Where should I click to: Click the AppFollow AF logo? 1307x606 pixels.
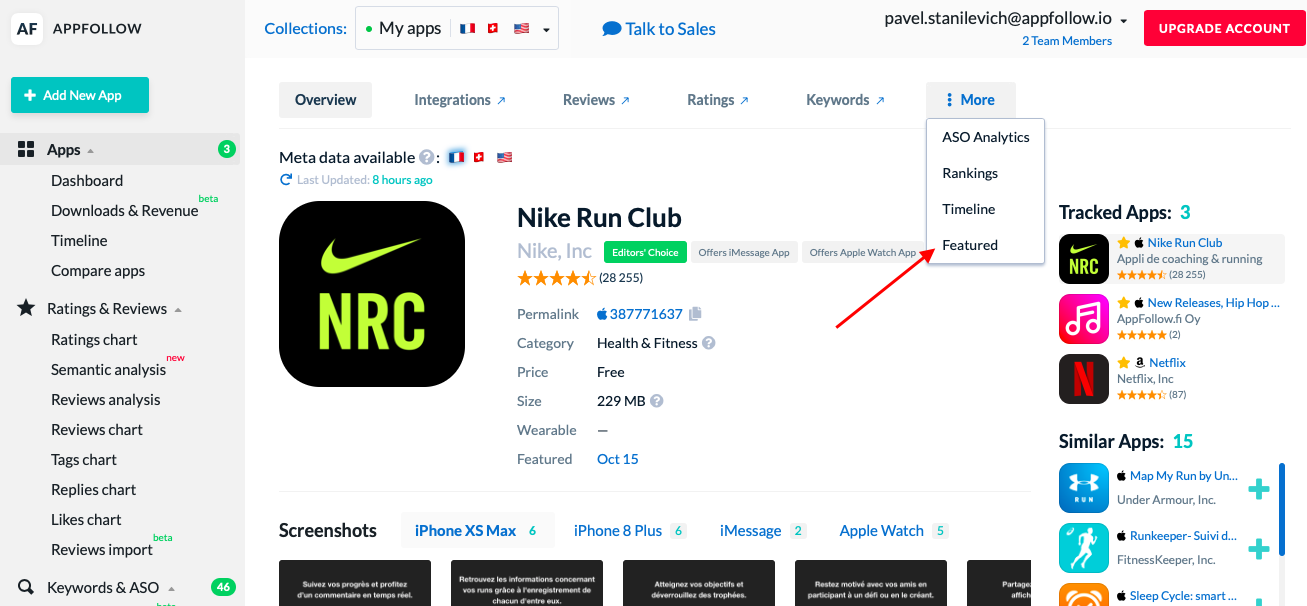[x=27, y=29]
